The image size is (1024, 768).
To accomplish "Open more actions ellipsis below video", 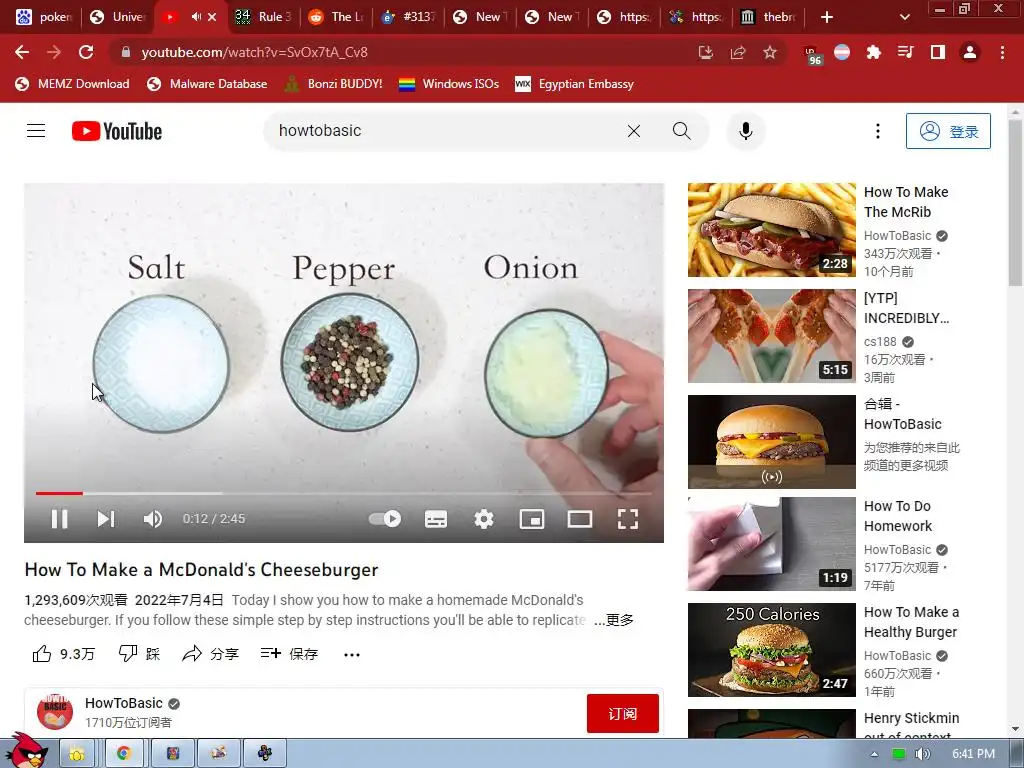I will 352,654.
